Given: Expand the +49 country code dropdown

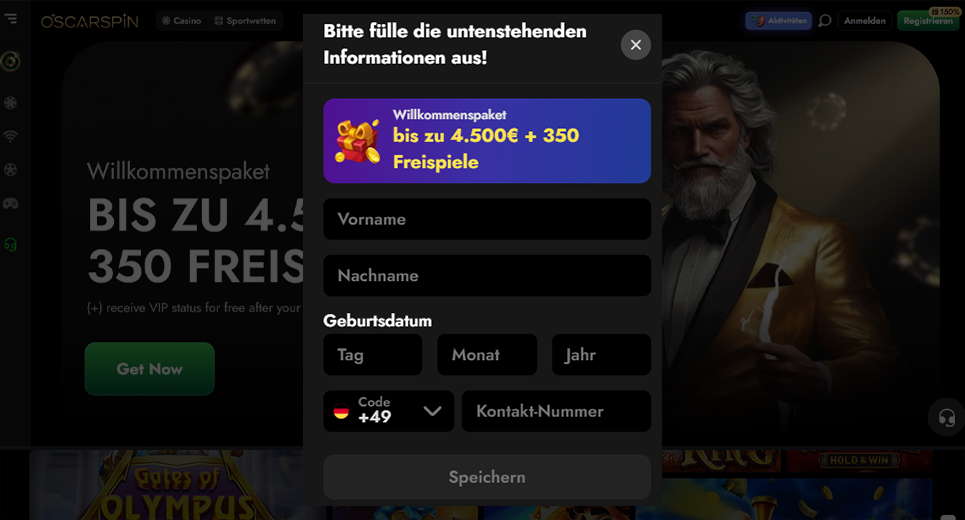Looking at the screenshot, I should [x=388, y=411].
